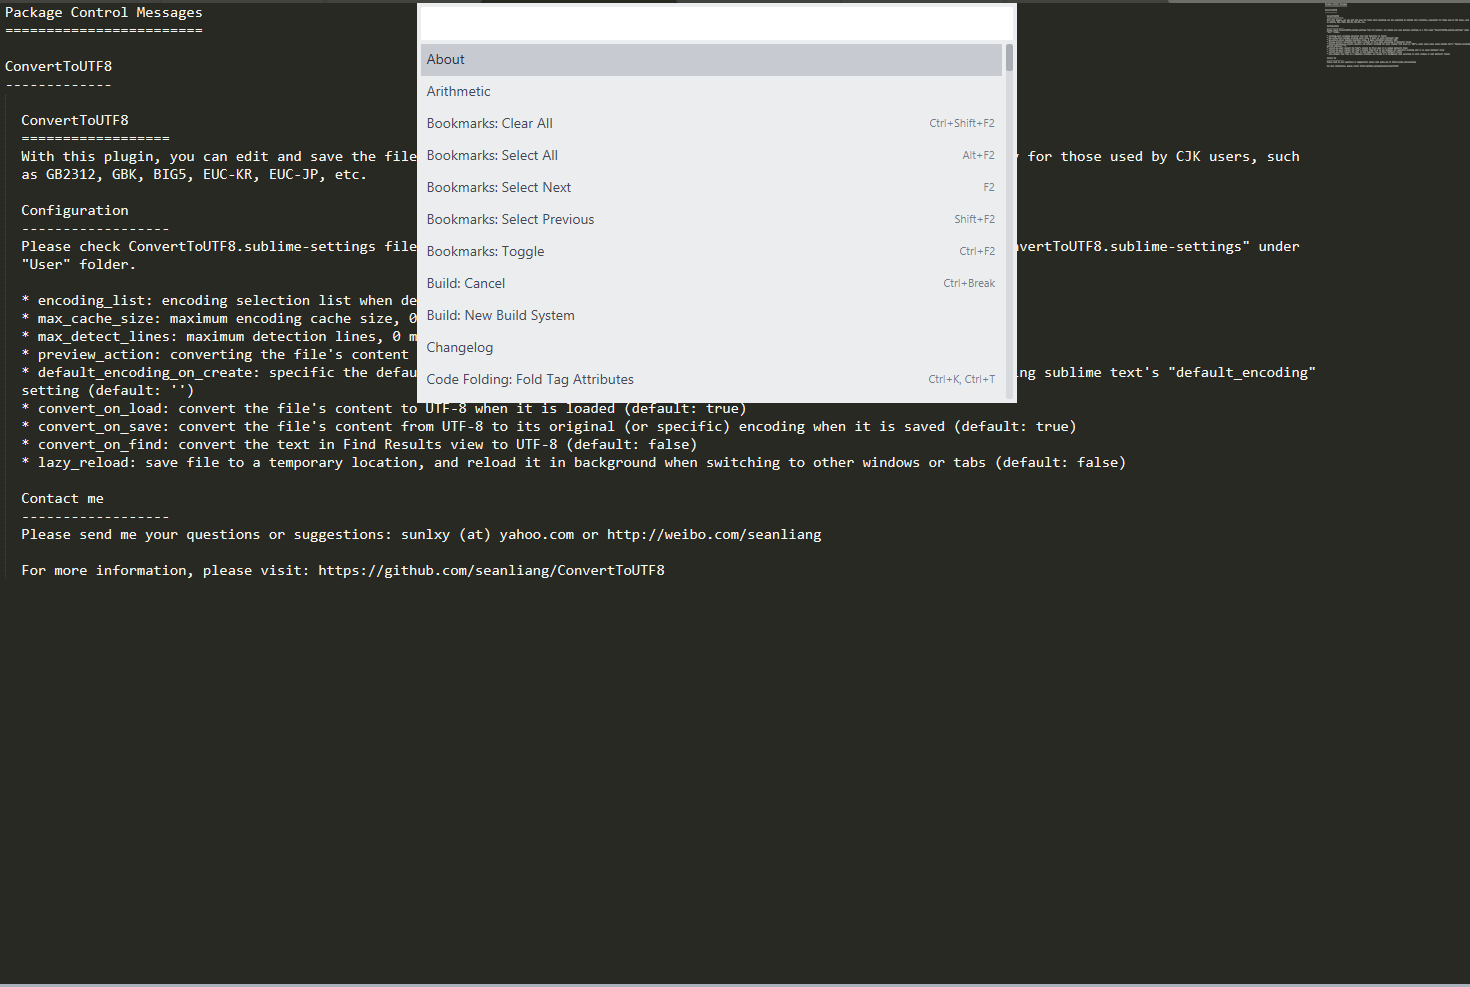Click the '"User" folder.' text line
The image size is (1470, 987).
[78, 265]
